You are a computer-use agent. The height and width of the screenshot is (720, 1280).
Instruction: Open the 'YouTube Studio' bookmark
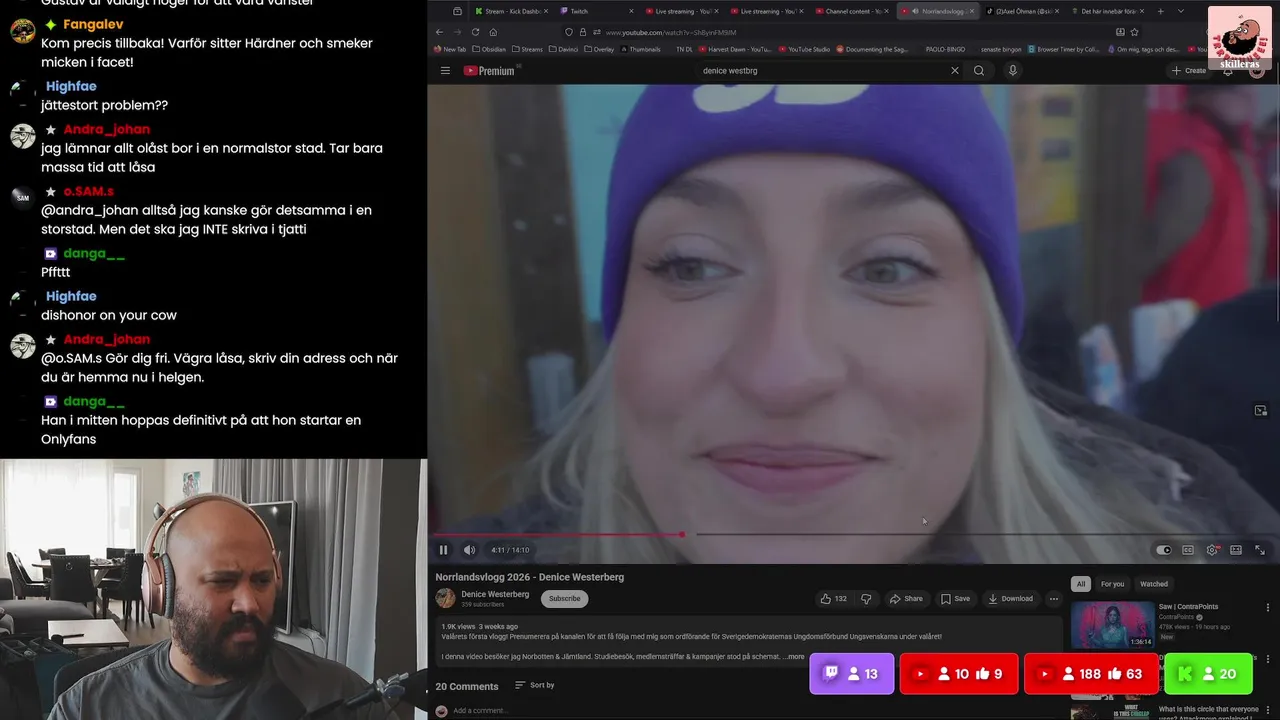point(804,49)
